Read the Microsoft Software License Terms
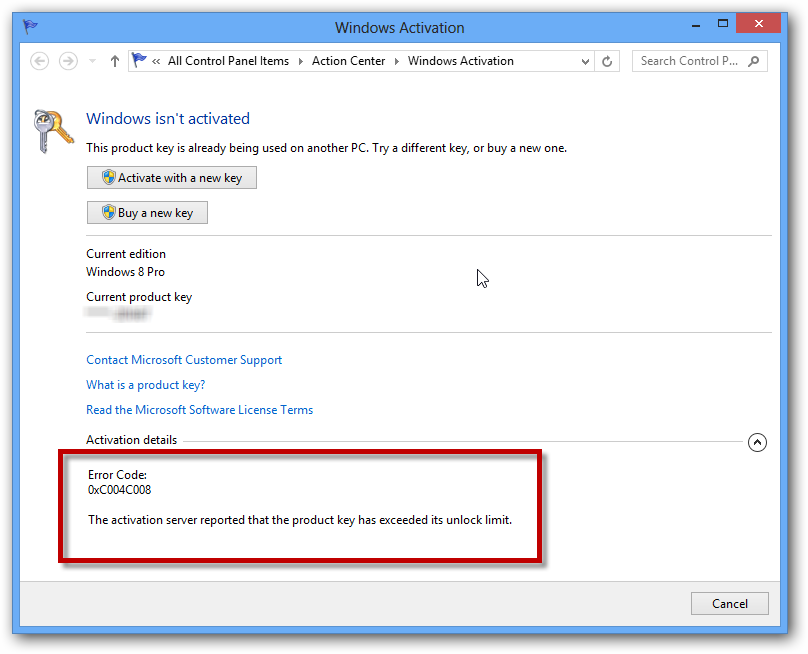 click(199, 410)
